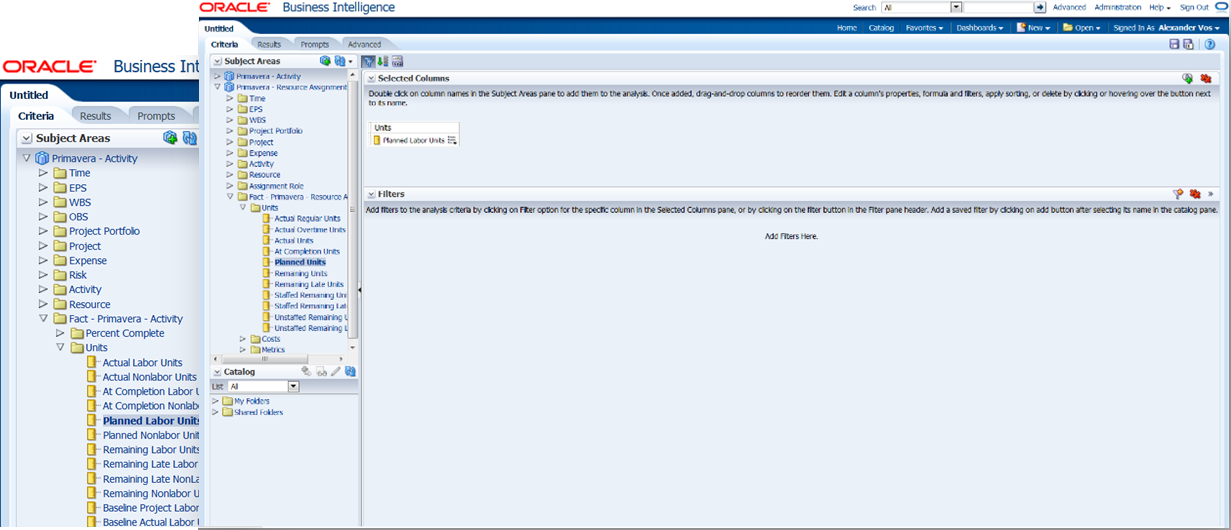Expand the Costs folder in main tree
This screenshot has height=530, width=1231.
tap(242, 339)
